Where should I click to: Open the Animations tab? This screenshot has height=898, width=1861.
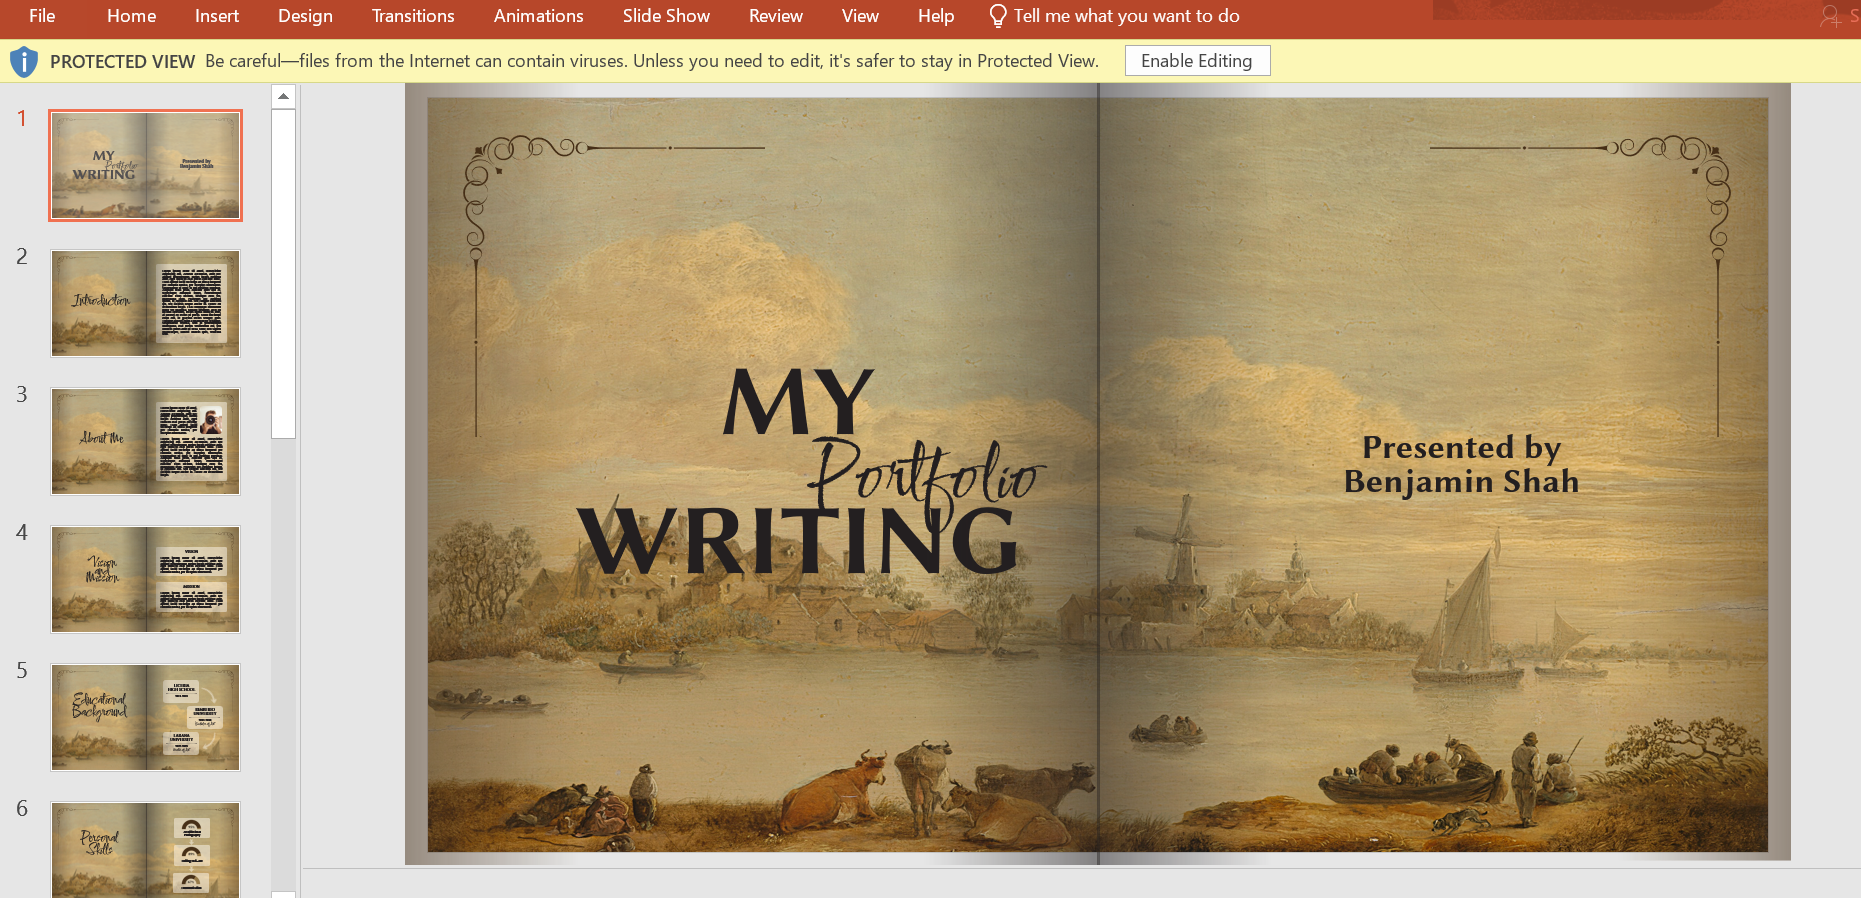click(x=538, y=16)
